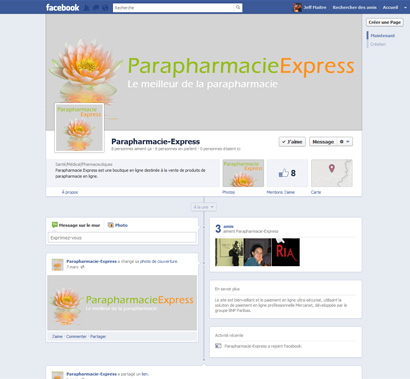Open the ParapharmacieExpress cover photo
This screenshot has width=410, height=379.
(204, 72)
